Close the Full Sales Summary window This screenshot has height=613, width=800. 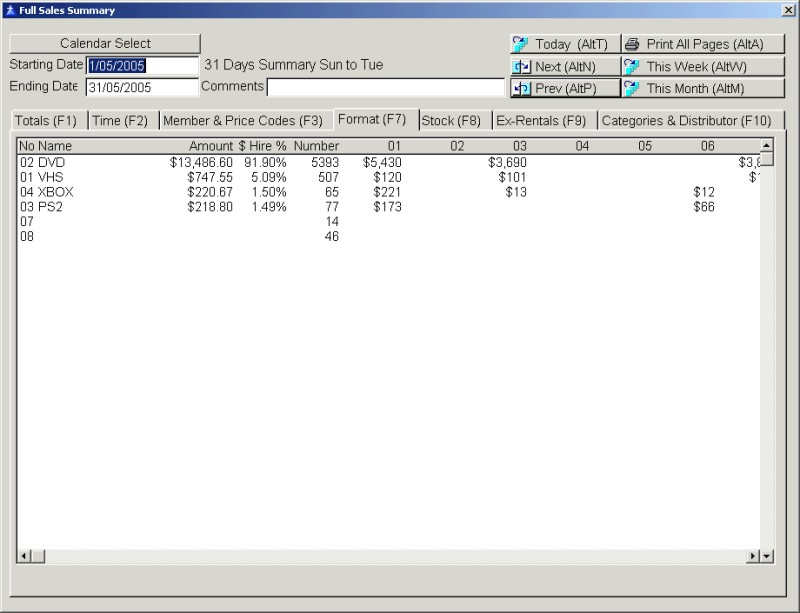coord(788,10)
